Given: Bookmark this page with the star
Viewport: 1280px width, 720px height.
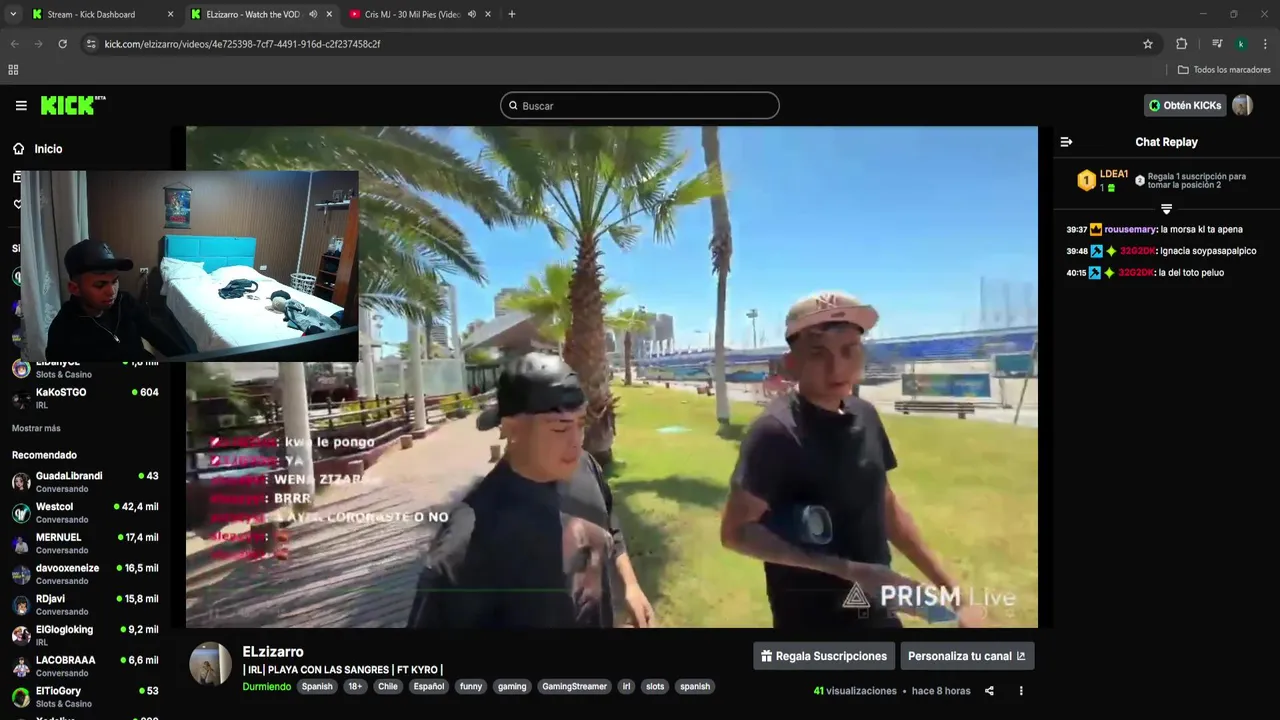Looking at the screenshot, I should tap(1148, 44).
